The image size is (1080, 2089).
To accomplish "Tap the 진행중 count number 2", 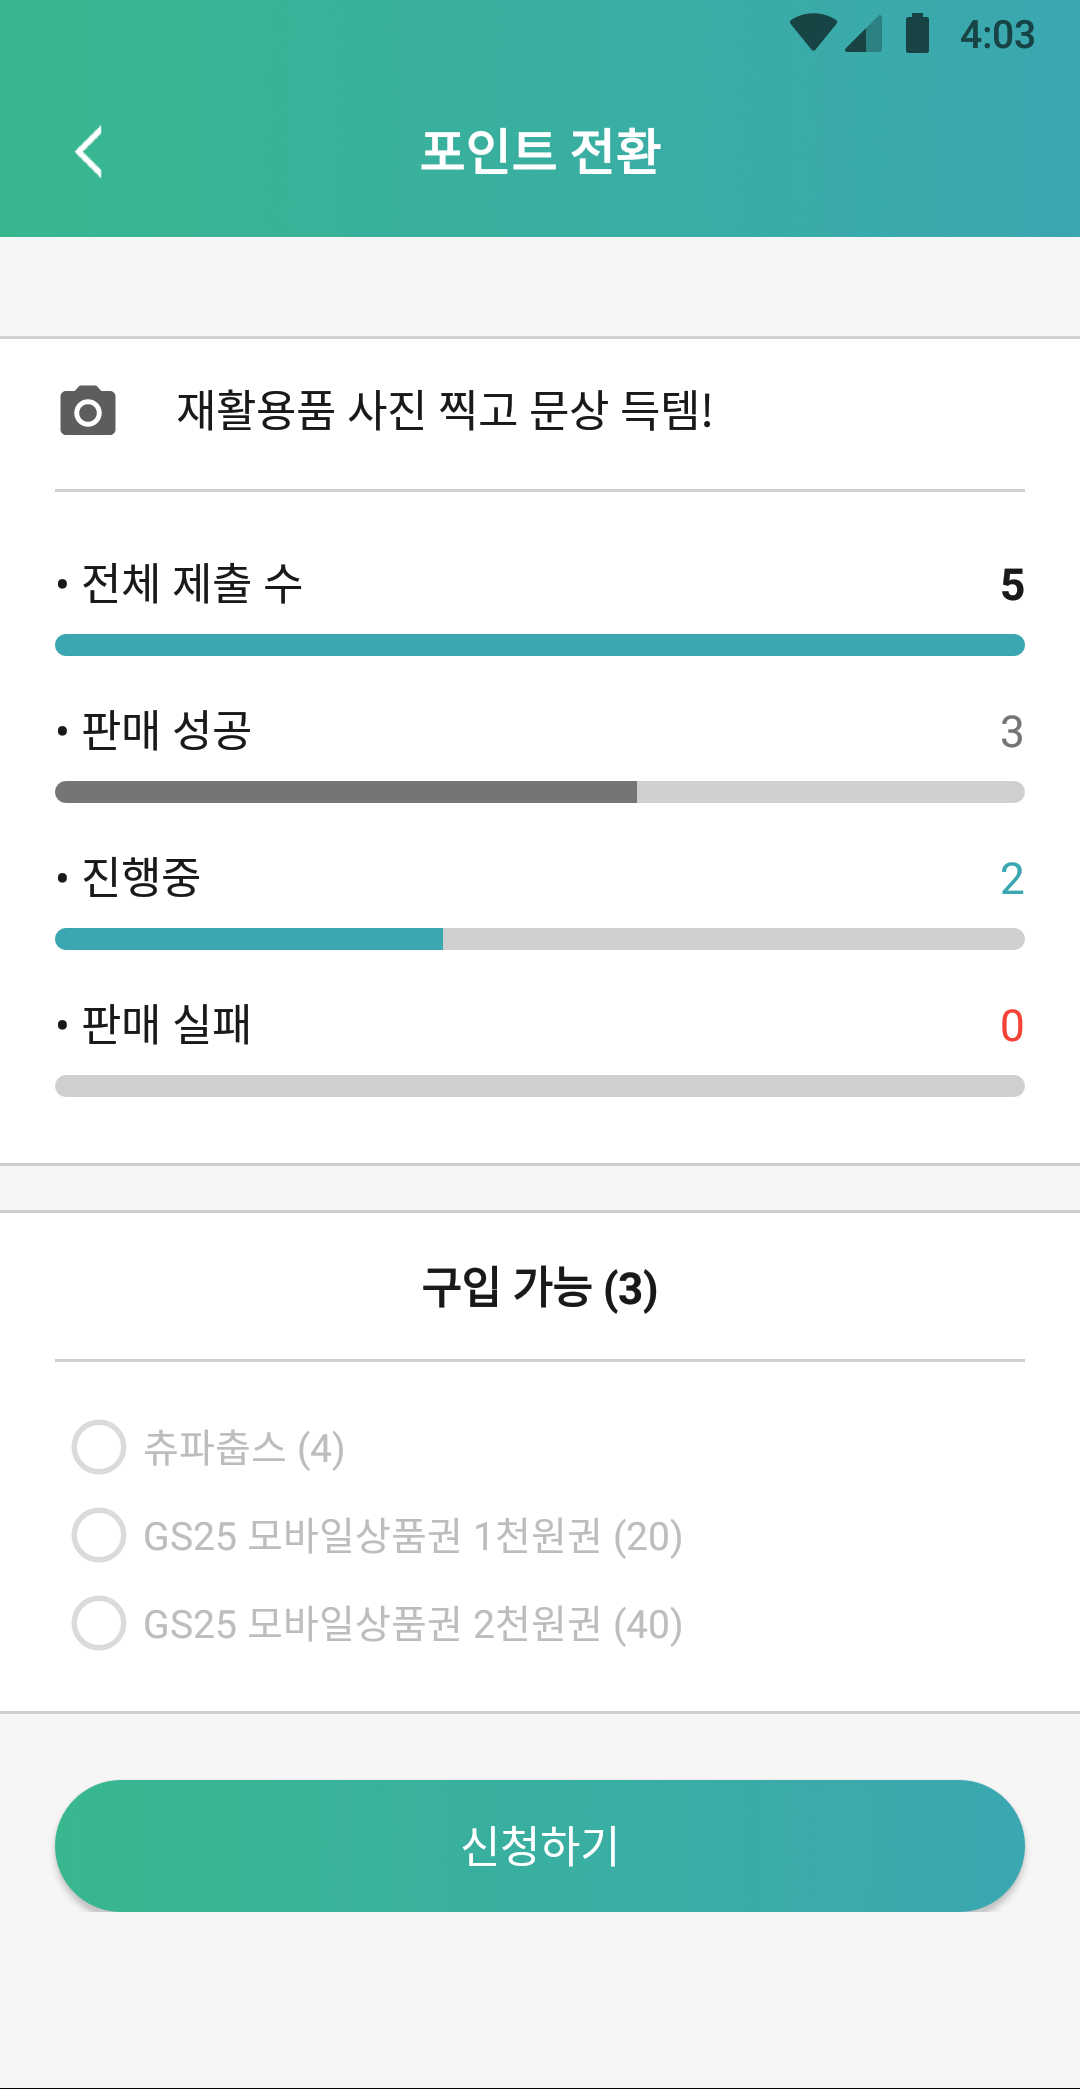I will pos(1012,879).
